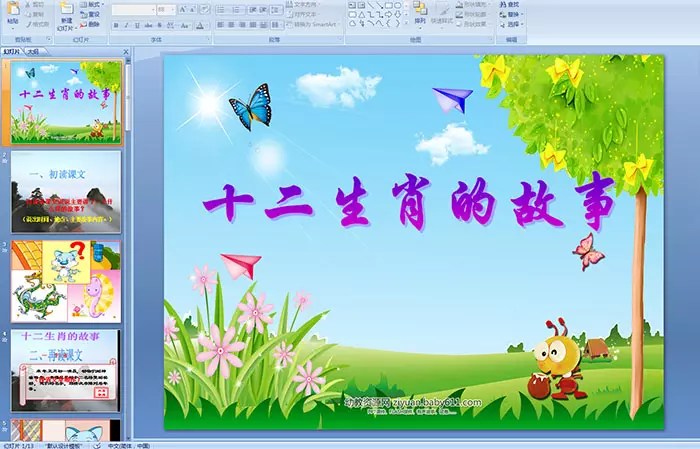Image resolution: width=700 pixels, height=449 pixels.
Task: Click the Grow Font icon
Action: (183, 10)
